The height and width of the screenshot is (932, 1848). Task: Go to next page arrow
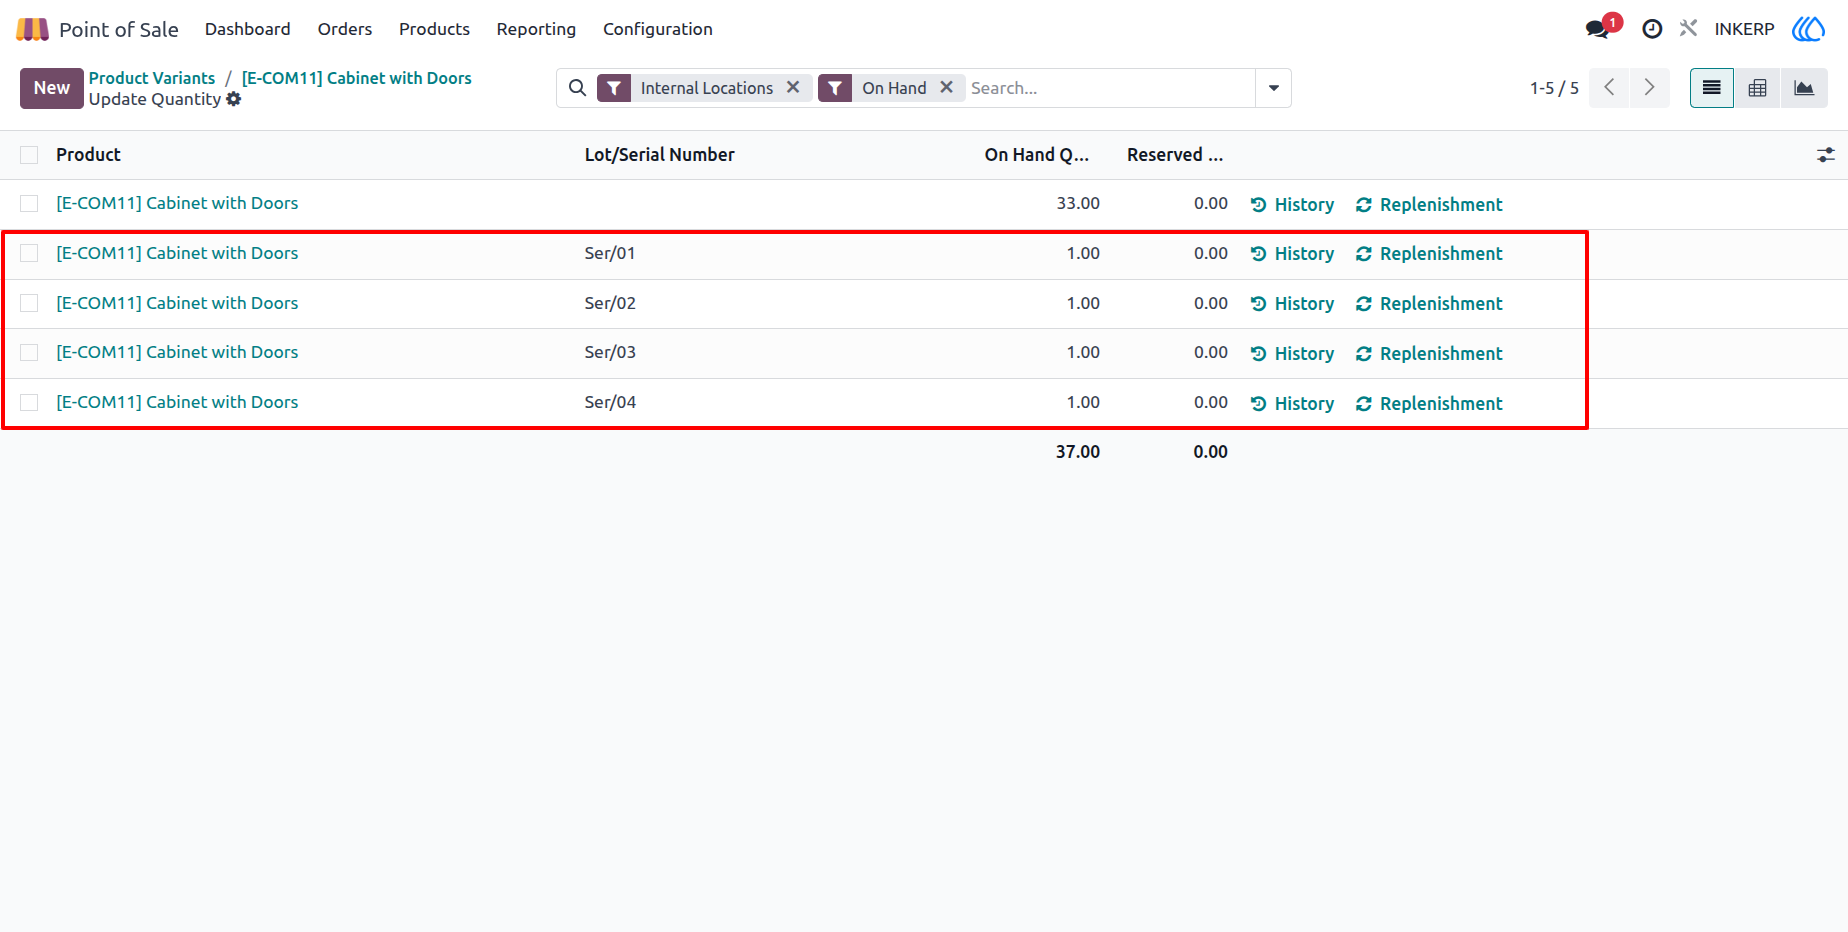[x=1649, y=88]
